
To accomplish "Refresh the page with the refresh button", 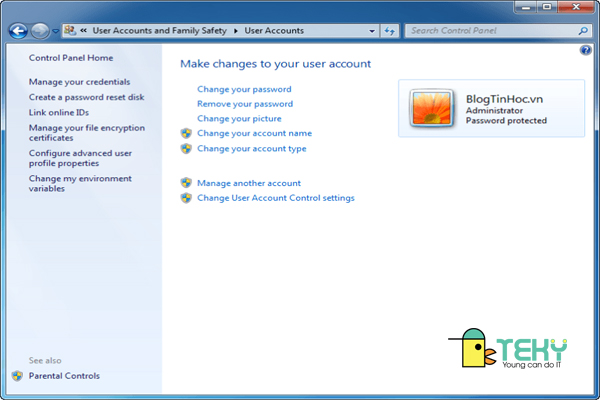I will click(x=390, y=31).
